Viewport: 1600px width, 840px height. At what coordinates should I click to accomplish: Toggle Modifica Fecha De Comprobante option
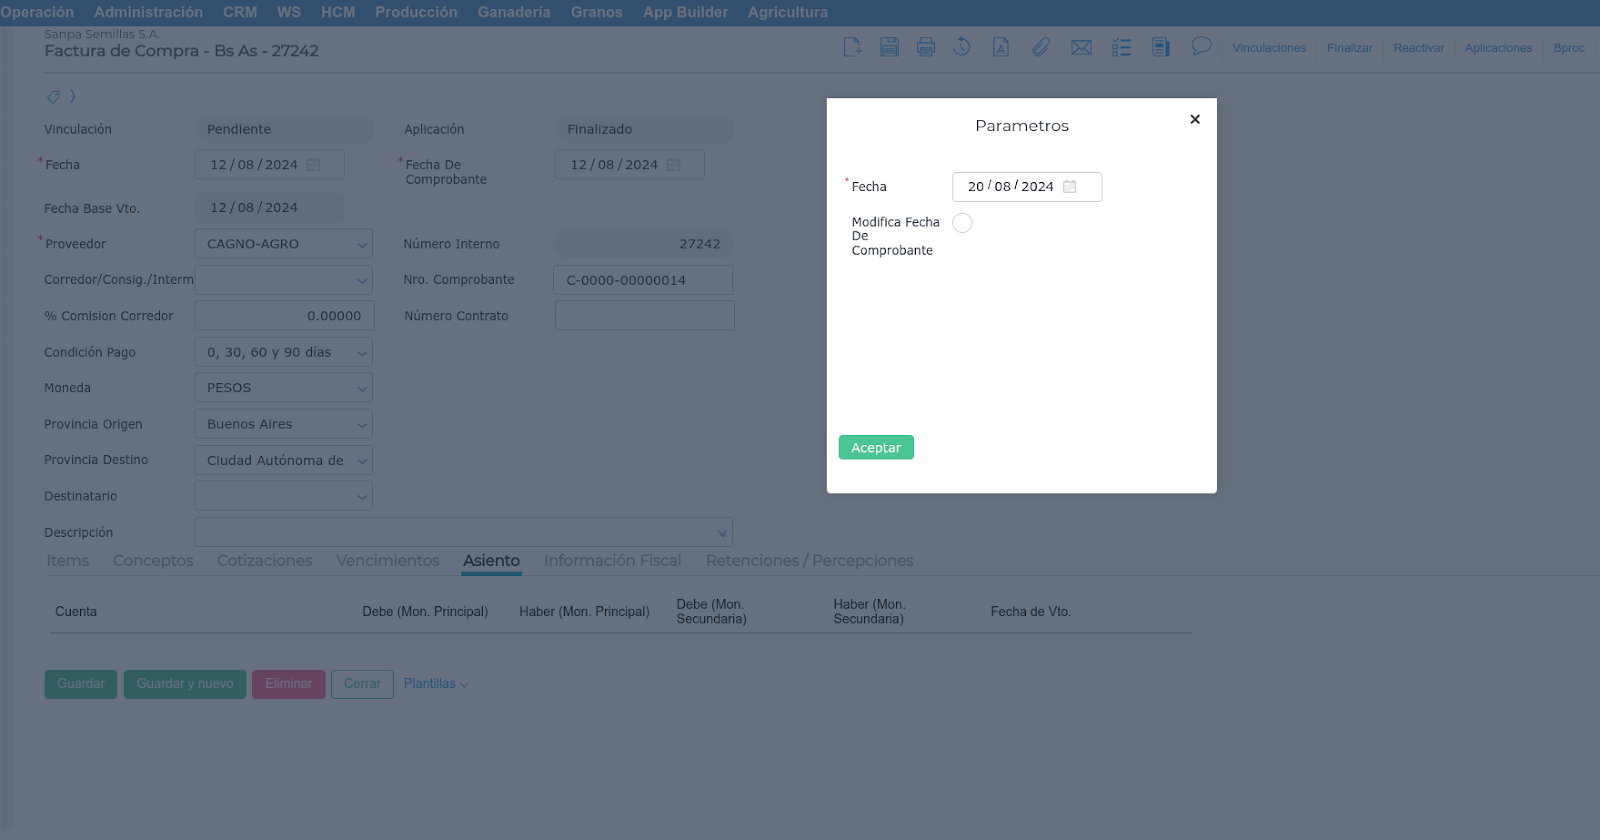pyautogui.click(x=962, y=223)
